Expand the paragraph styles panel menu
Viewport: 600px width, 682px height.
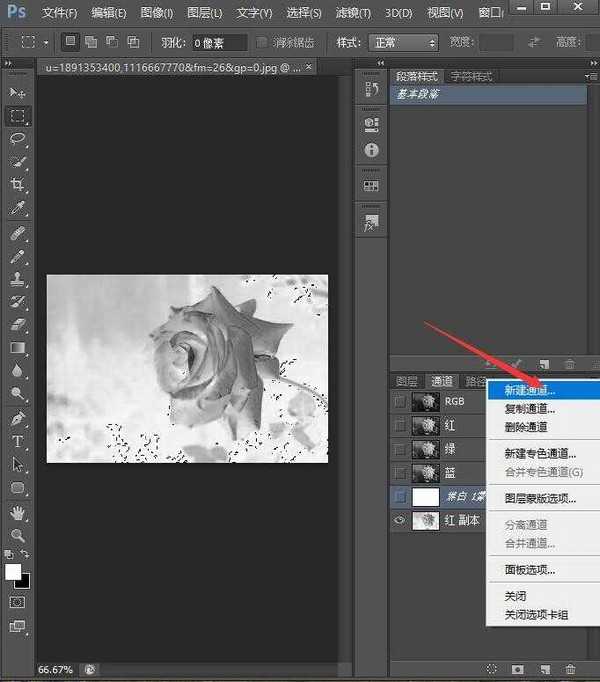coord(594,75)
